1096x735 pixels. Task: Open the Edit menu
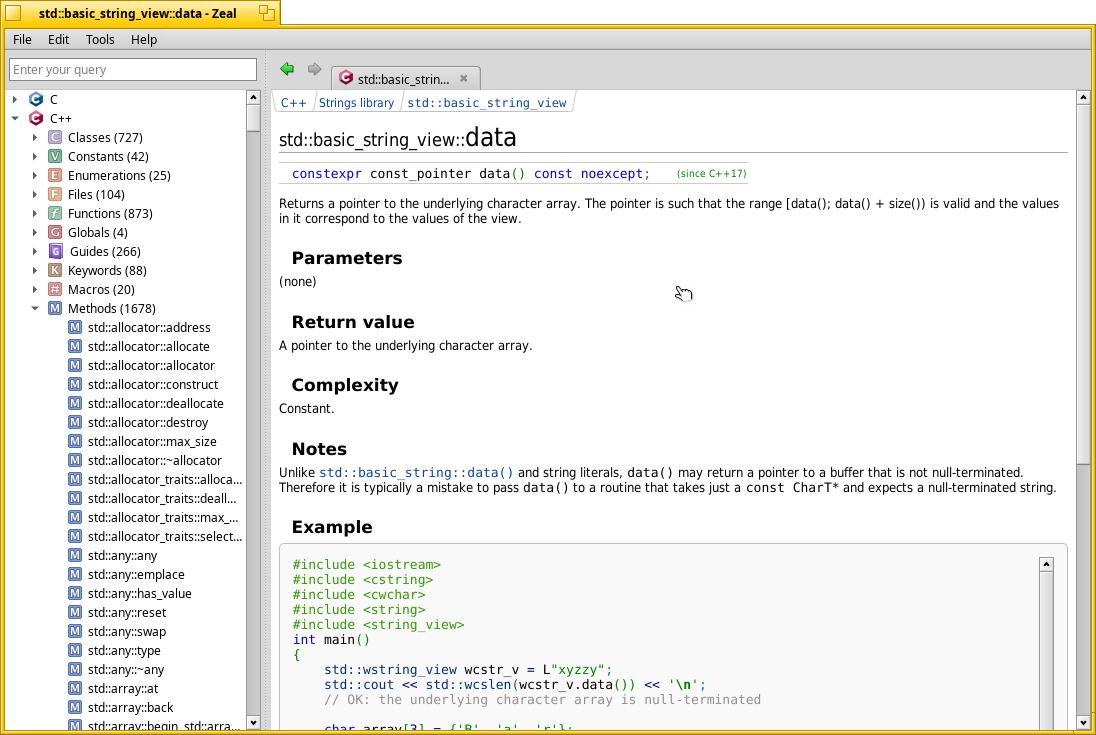pos(58,39)
